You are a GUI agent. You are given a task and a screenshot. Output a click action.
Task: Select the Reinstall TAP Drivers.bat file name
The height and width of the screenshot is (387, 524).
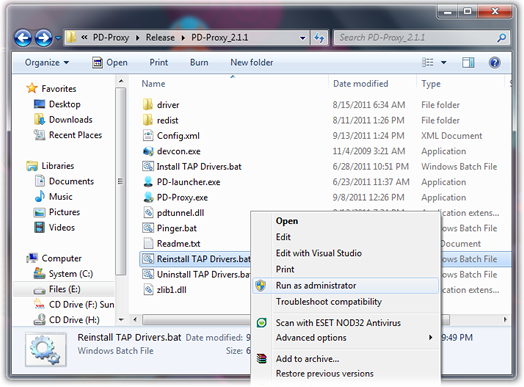pyautogui.click(x=204, y=259)
